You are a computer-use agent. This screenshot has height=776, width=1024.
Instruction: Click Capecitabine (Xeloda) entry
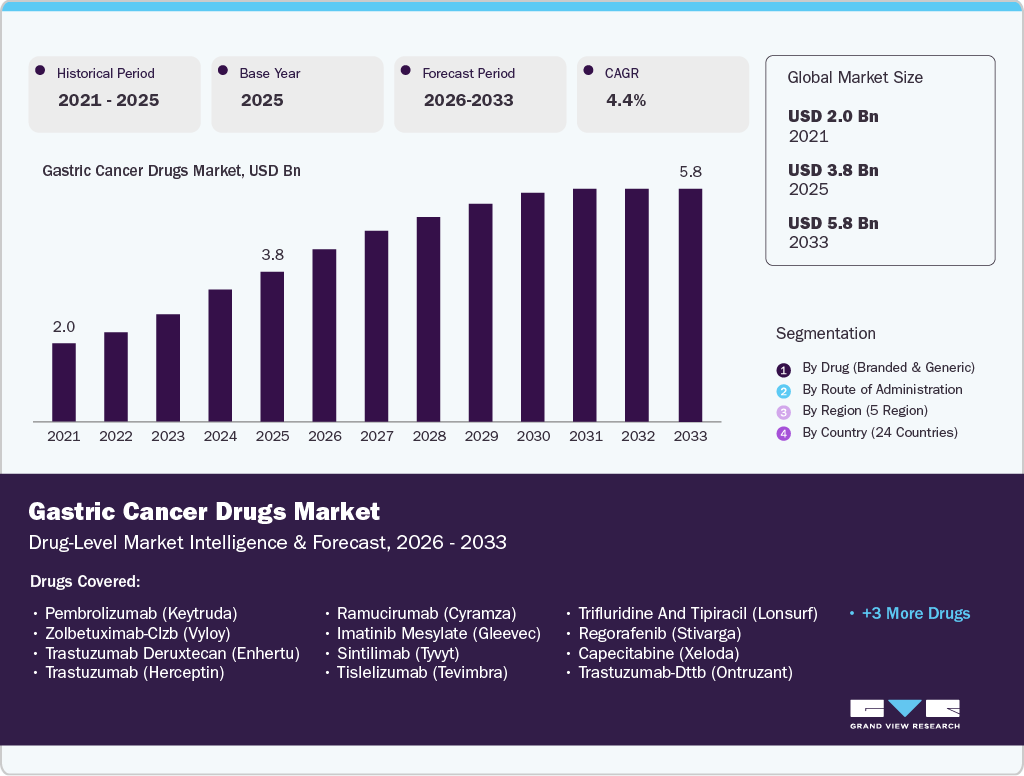(x=658, y=653)
